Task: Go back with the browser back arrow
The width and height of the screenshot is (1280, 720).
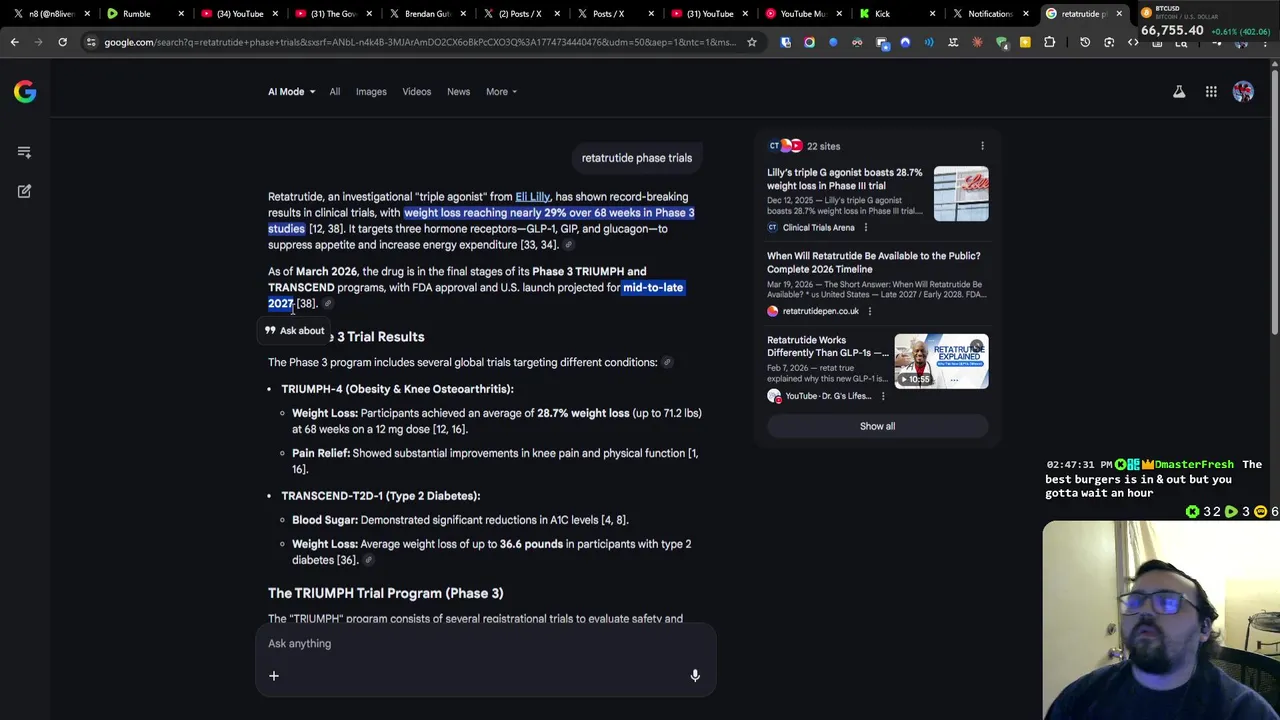Action: (14, 42)
